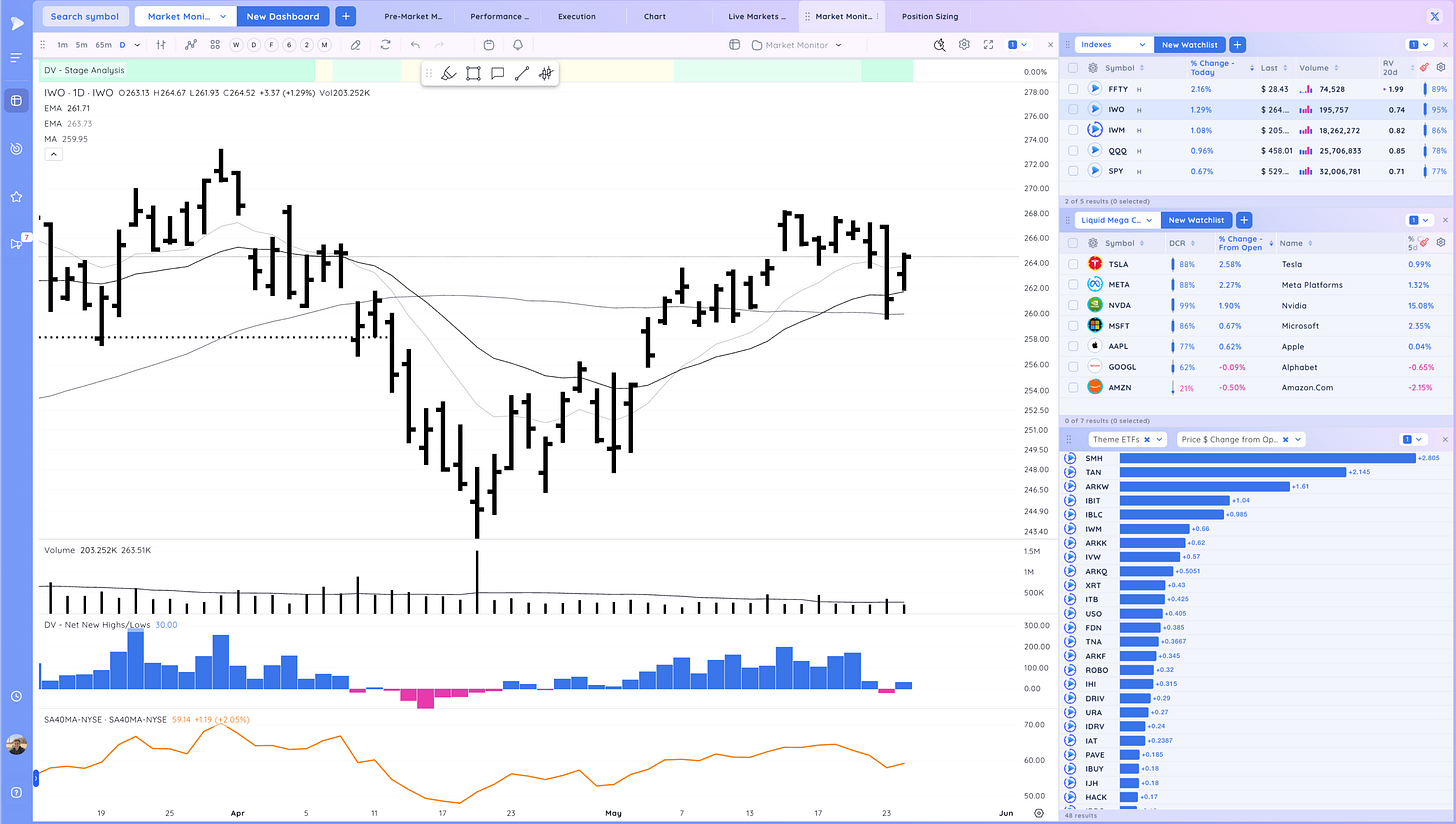Tick the IWM row checkbox

(1073, 130)
